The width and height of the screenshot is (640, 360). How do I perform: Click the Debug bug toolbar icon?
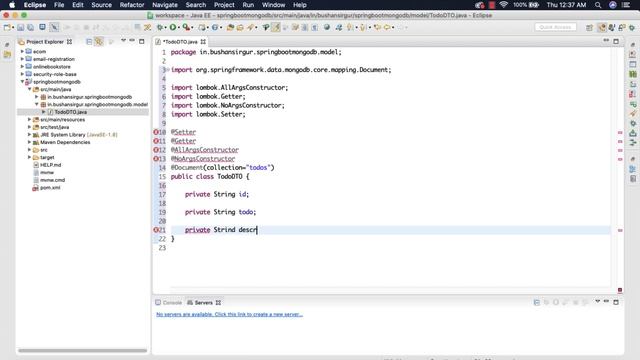160,27
